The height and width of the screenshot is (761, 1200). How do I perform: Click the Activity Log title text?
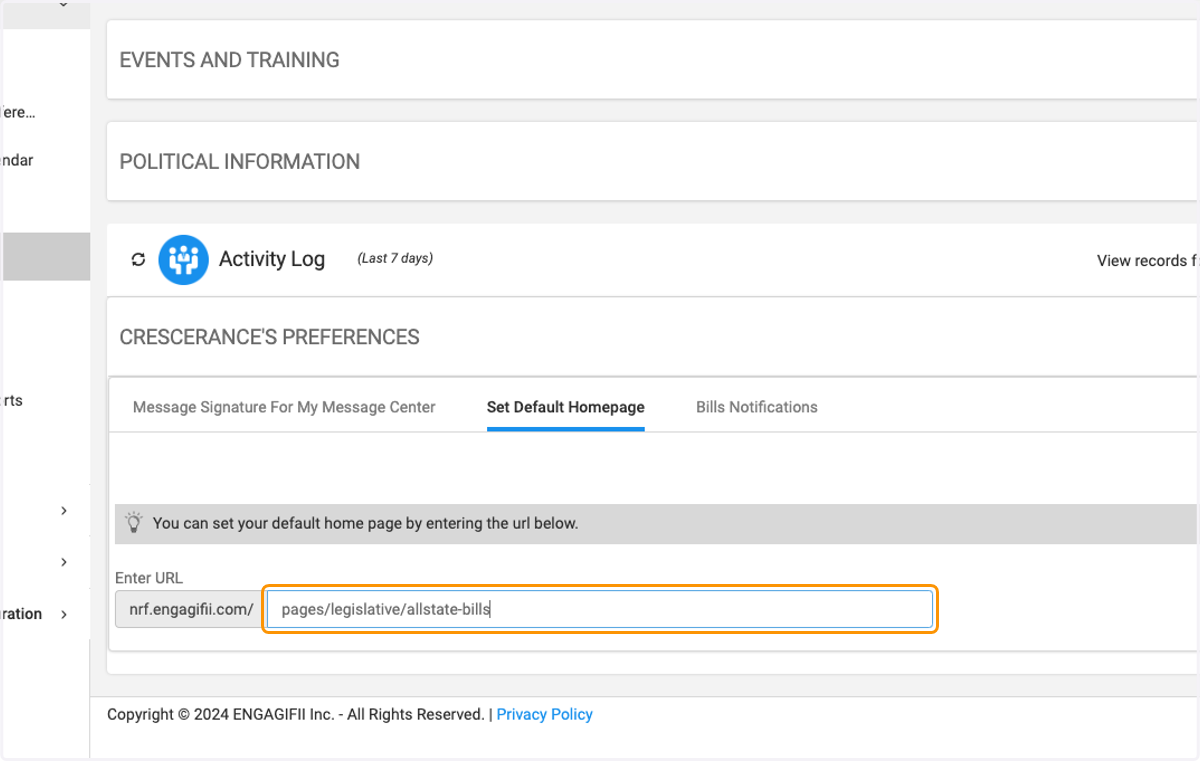tap(272, 259)
